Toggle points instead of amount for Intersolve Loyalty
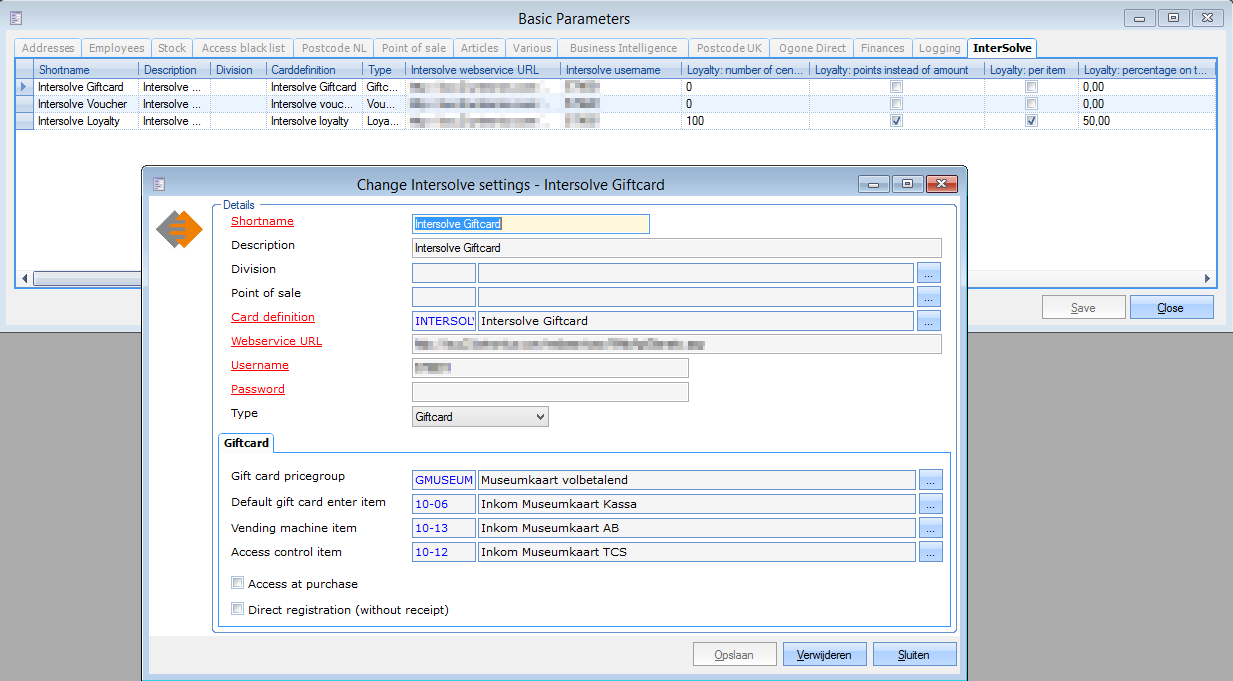The image size is (1233, 681). (896, 121)
